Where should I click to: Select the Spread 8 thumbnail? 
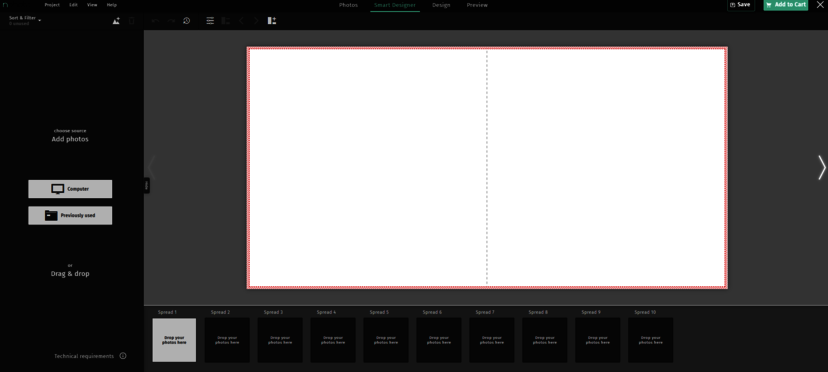click(544, 340)
